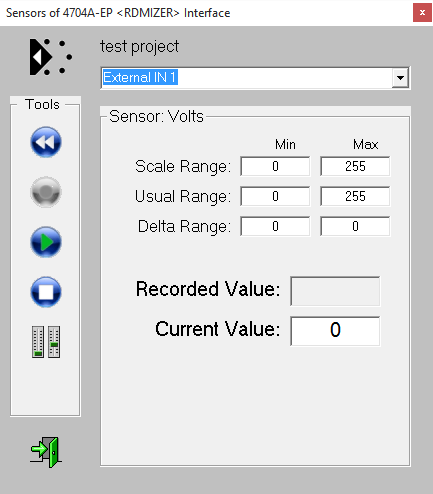Click the Usual Range Max field
Image resolution: width=433 pixels, height=494 pixels.
coord(355,196)
